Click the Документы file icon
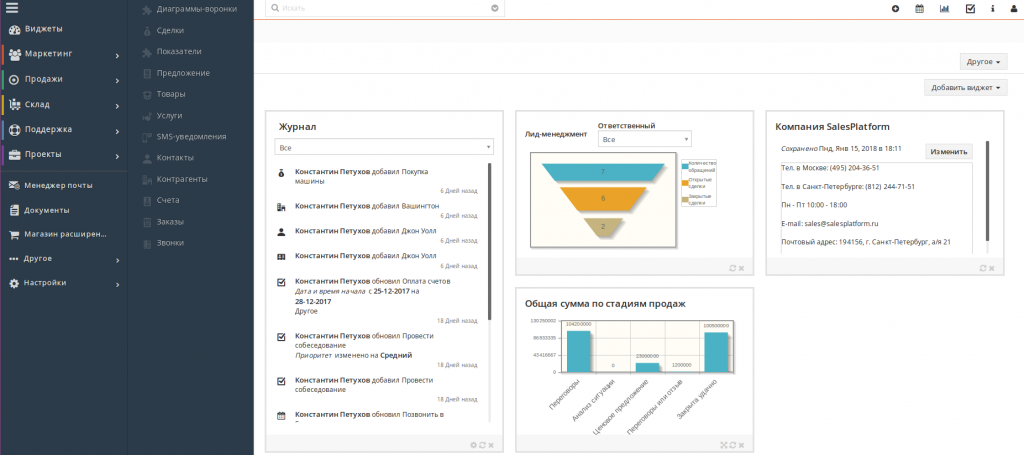Screen dimensions: 1024x455 click(x=14, y=210)
